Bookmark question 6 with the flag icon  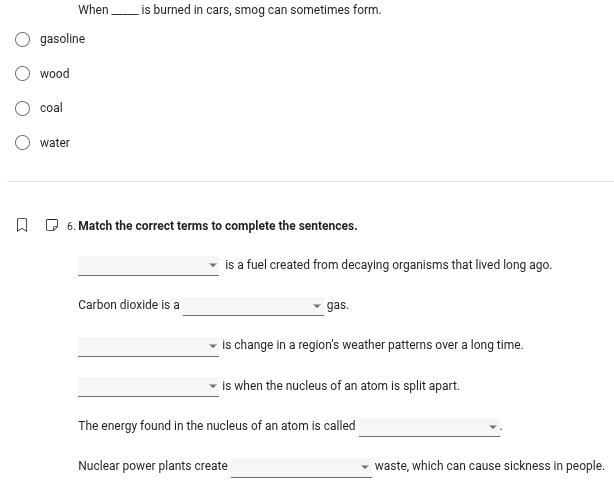tap(22, 226)
